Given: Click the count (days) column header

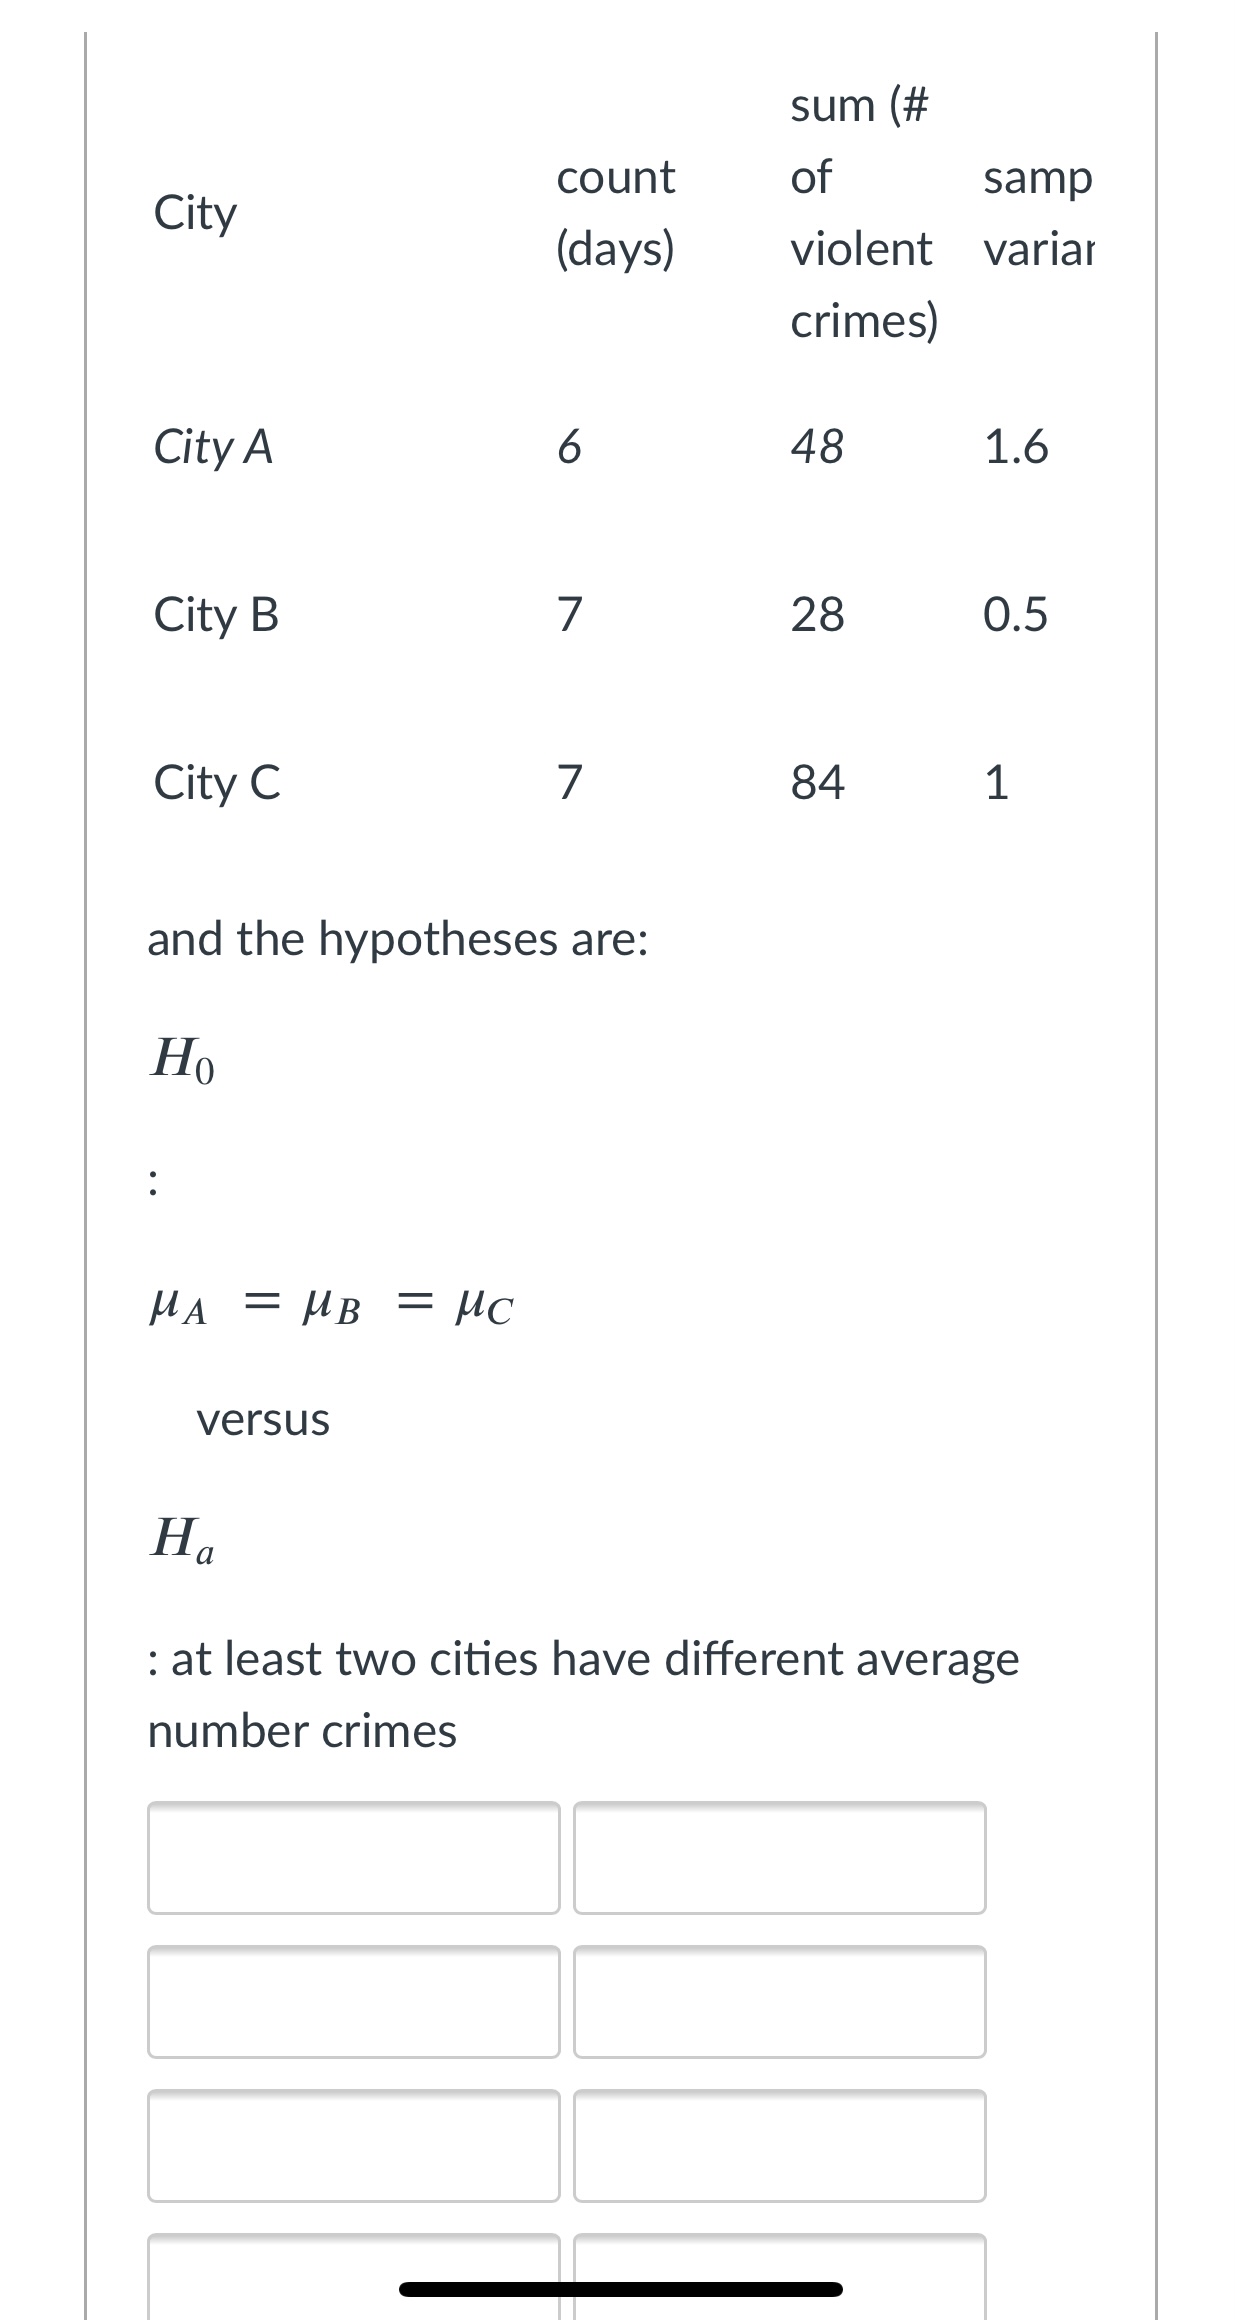Looking at the screenshot, I should 617,213.
